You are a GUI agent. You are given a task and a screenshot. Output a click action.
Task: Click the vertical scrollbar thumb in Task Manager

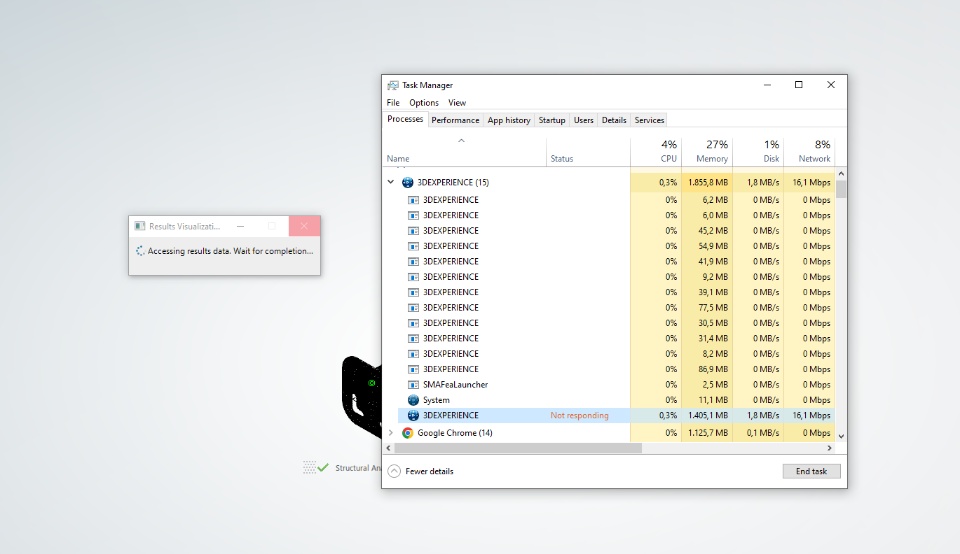[841, 188]
